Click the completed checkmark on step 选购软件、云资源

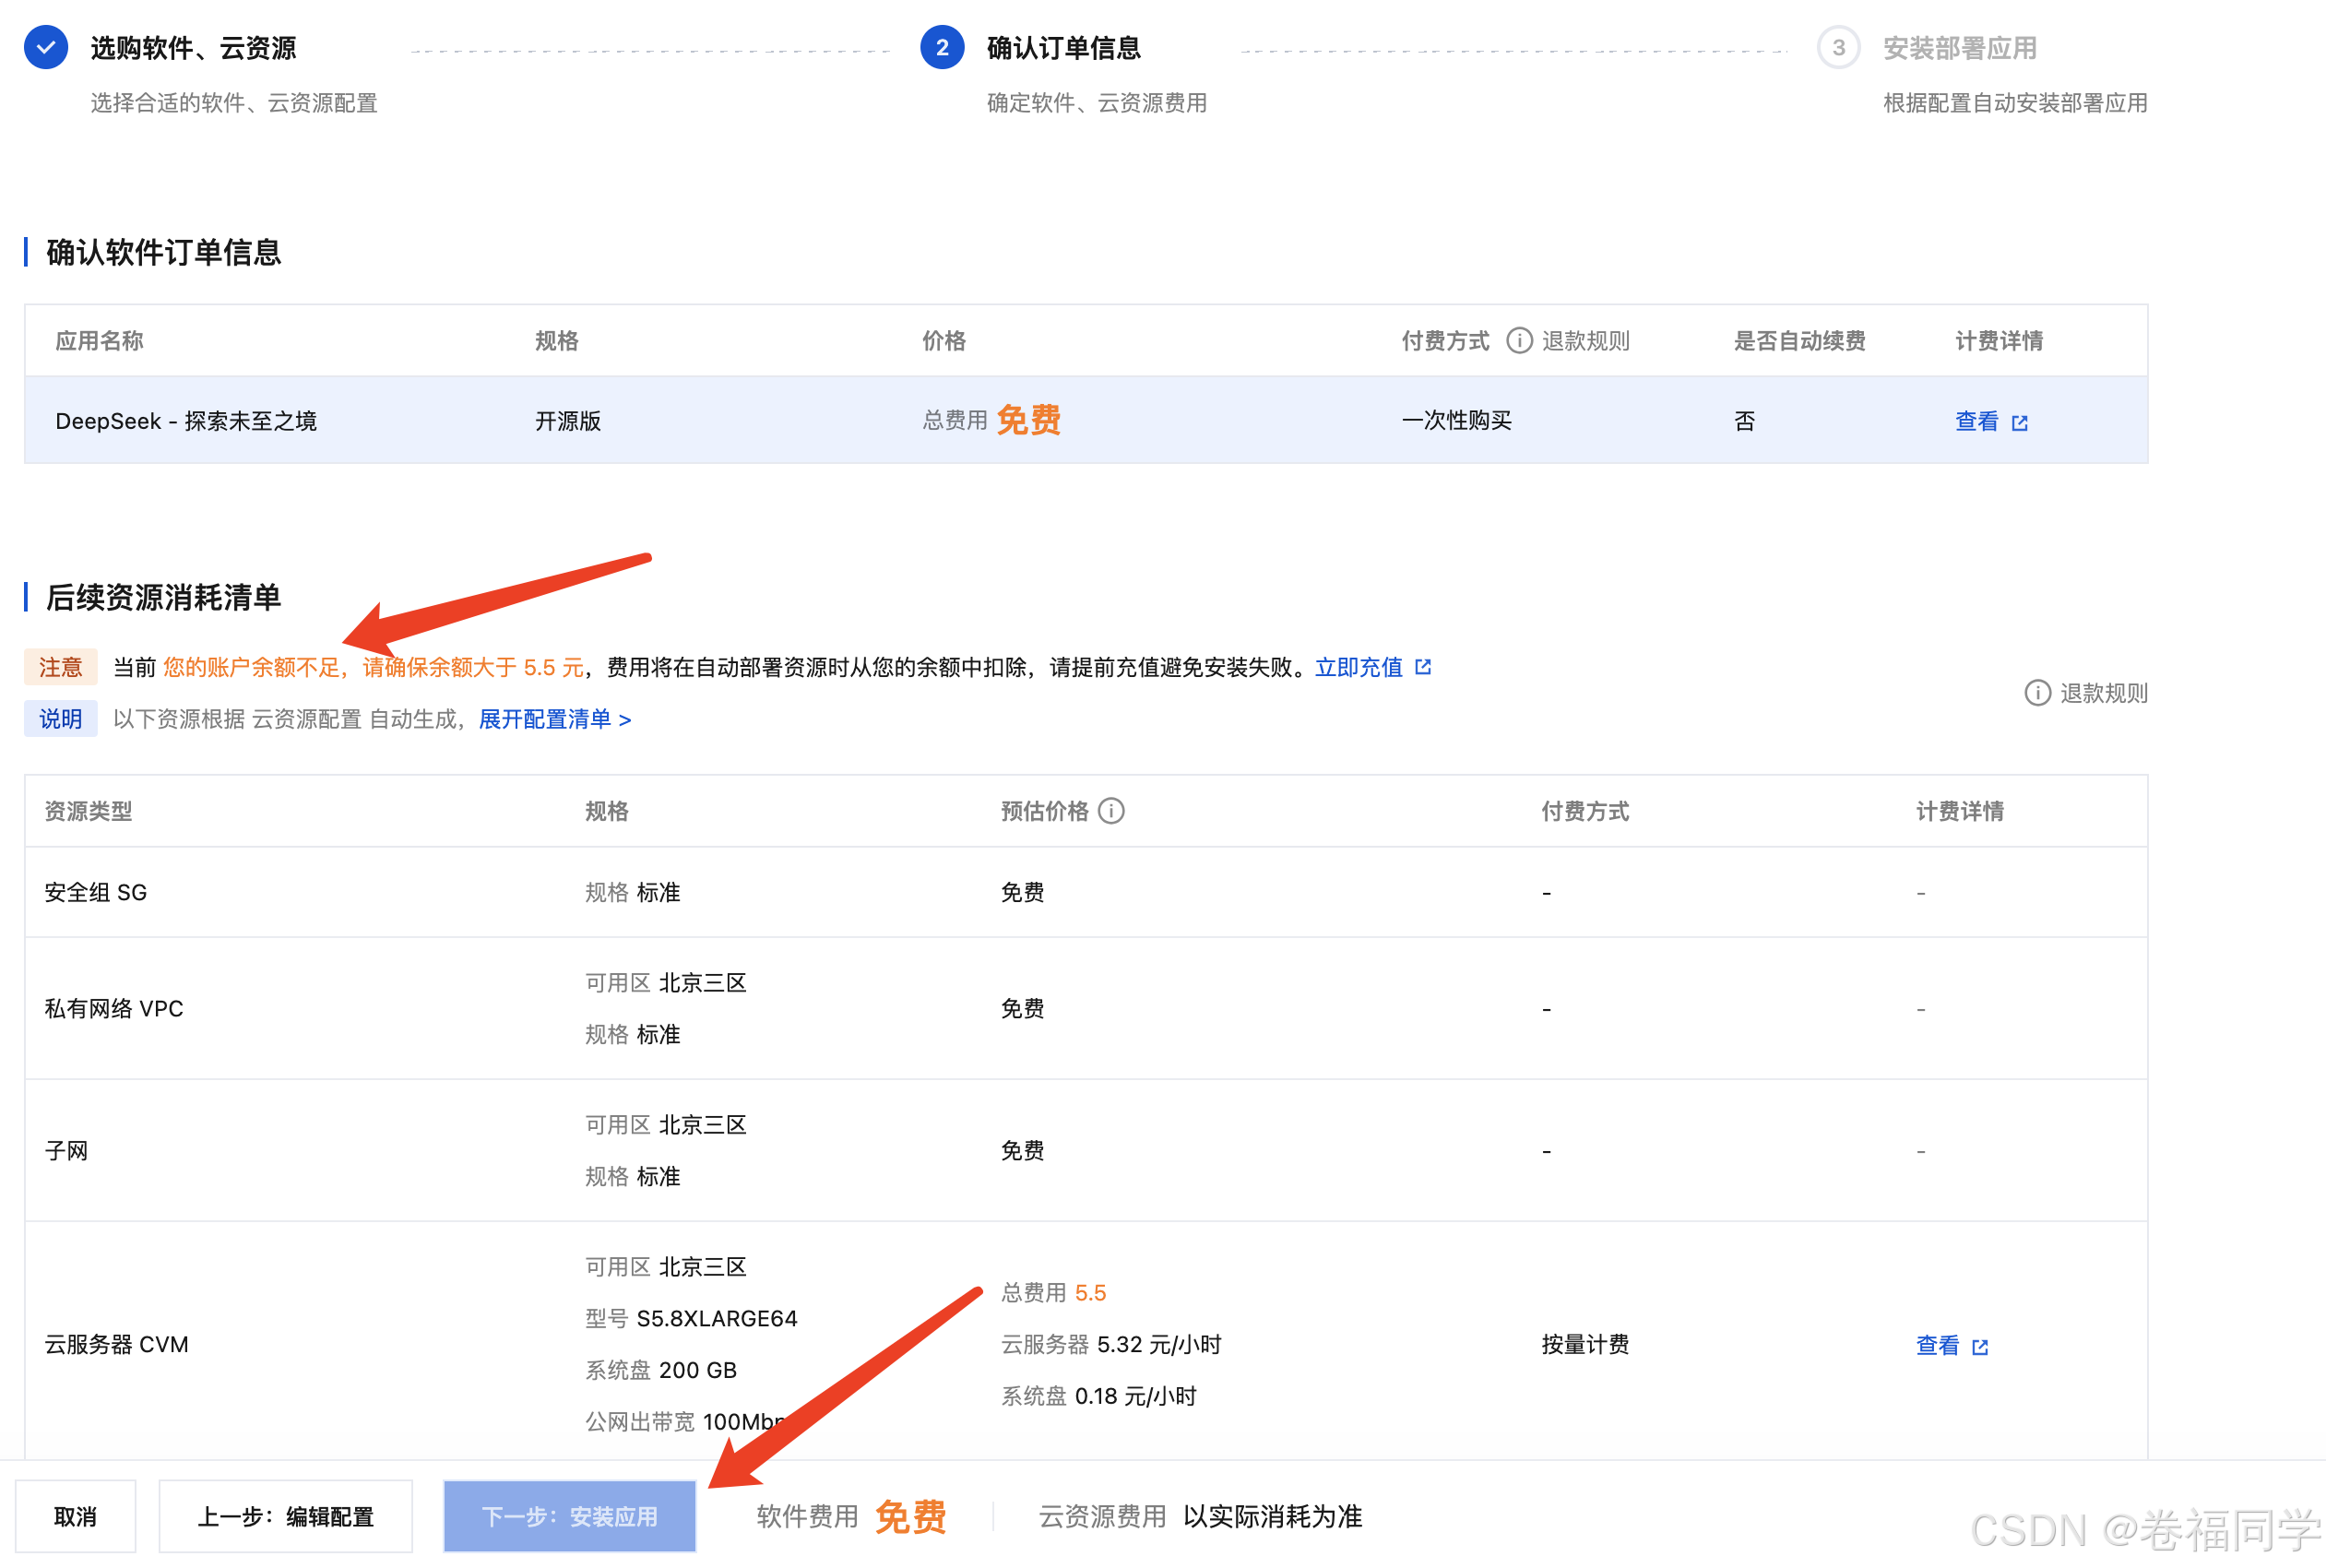tap(46, 46)
